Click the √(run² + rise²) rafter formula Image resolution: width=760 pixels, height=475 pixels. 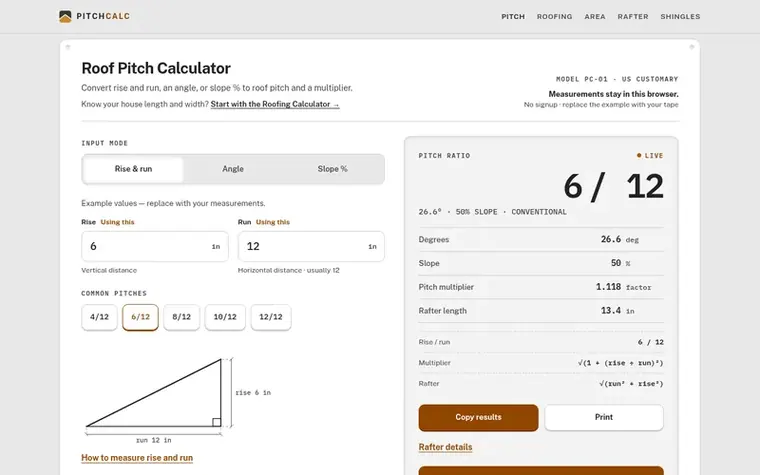[631, 383]
